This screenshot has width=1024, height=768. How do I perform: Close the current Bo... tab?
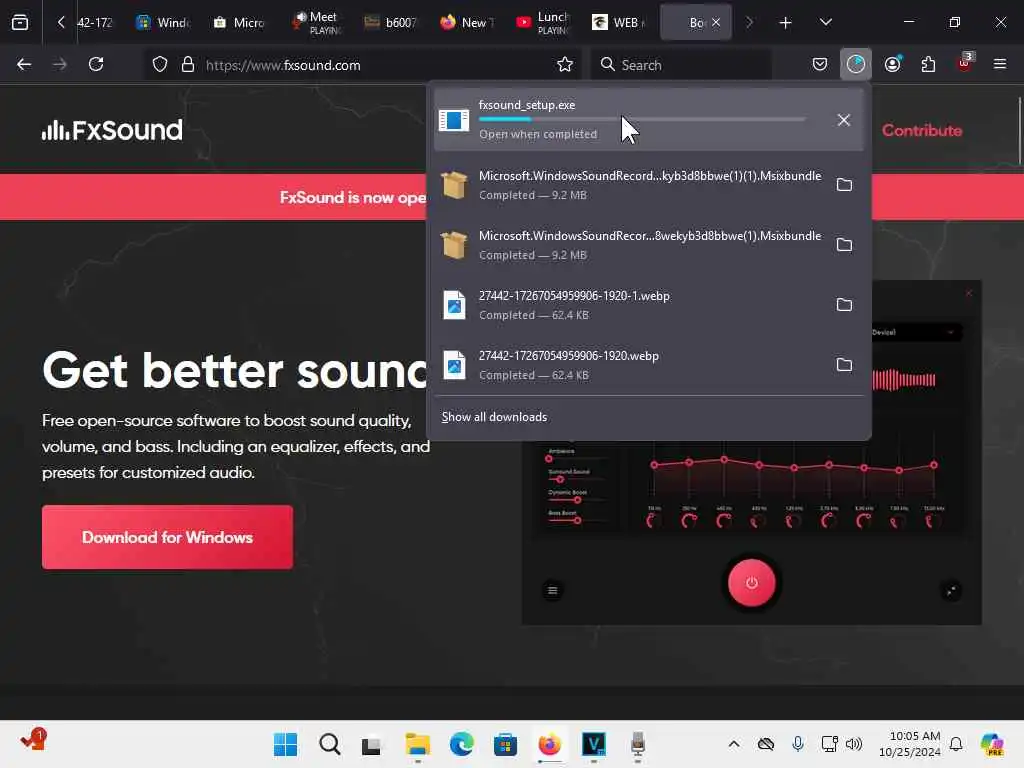tap(716, 23)
